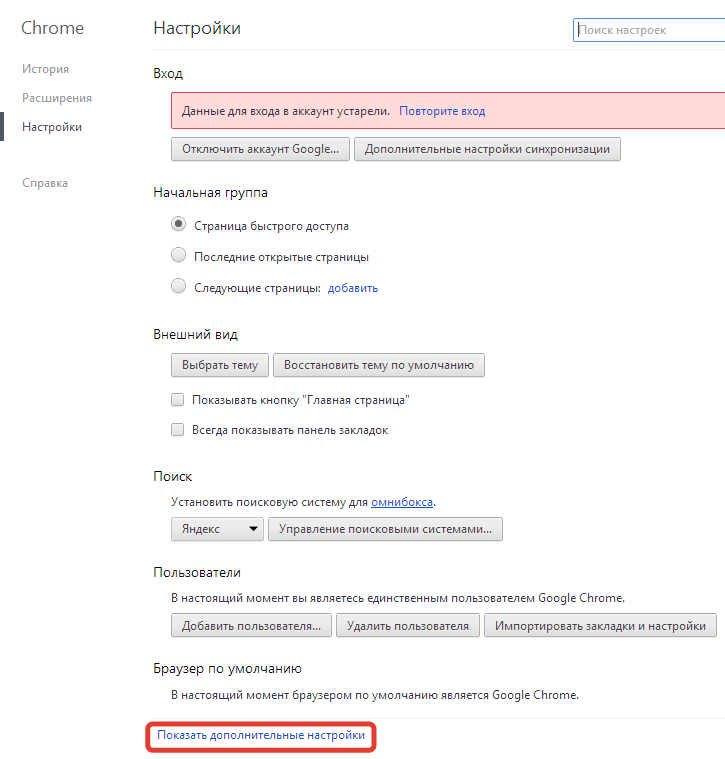This screenshot has height=759, width=725.
Task: Click Показать дополнительные настройки link
Action: pos(261,735)
